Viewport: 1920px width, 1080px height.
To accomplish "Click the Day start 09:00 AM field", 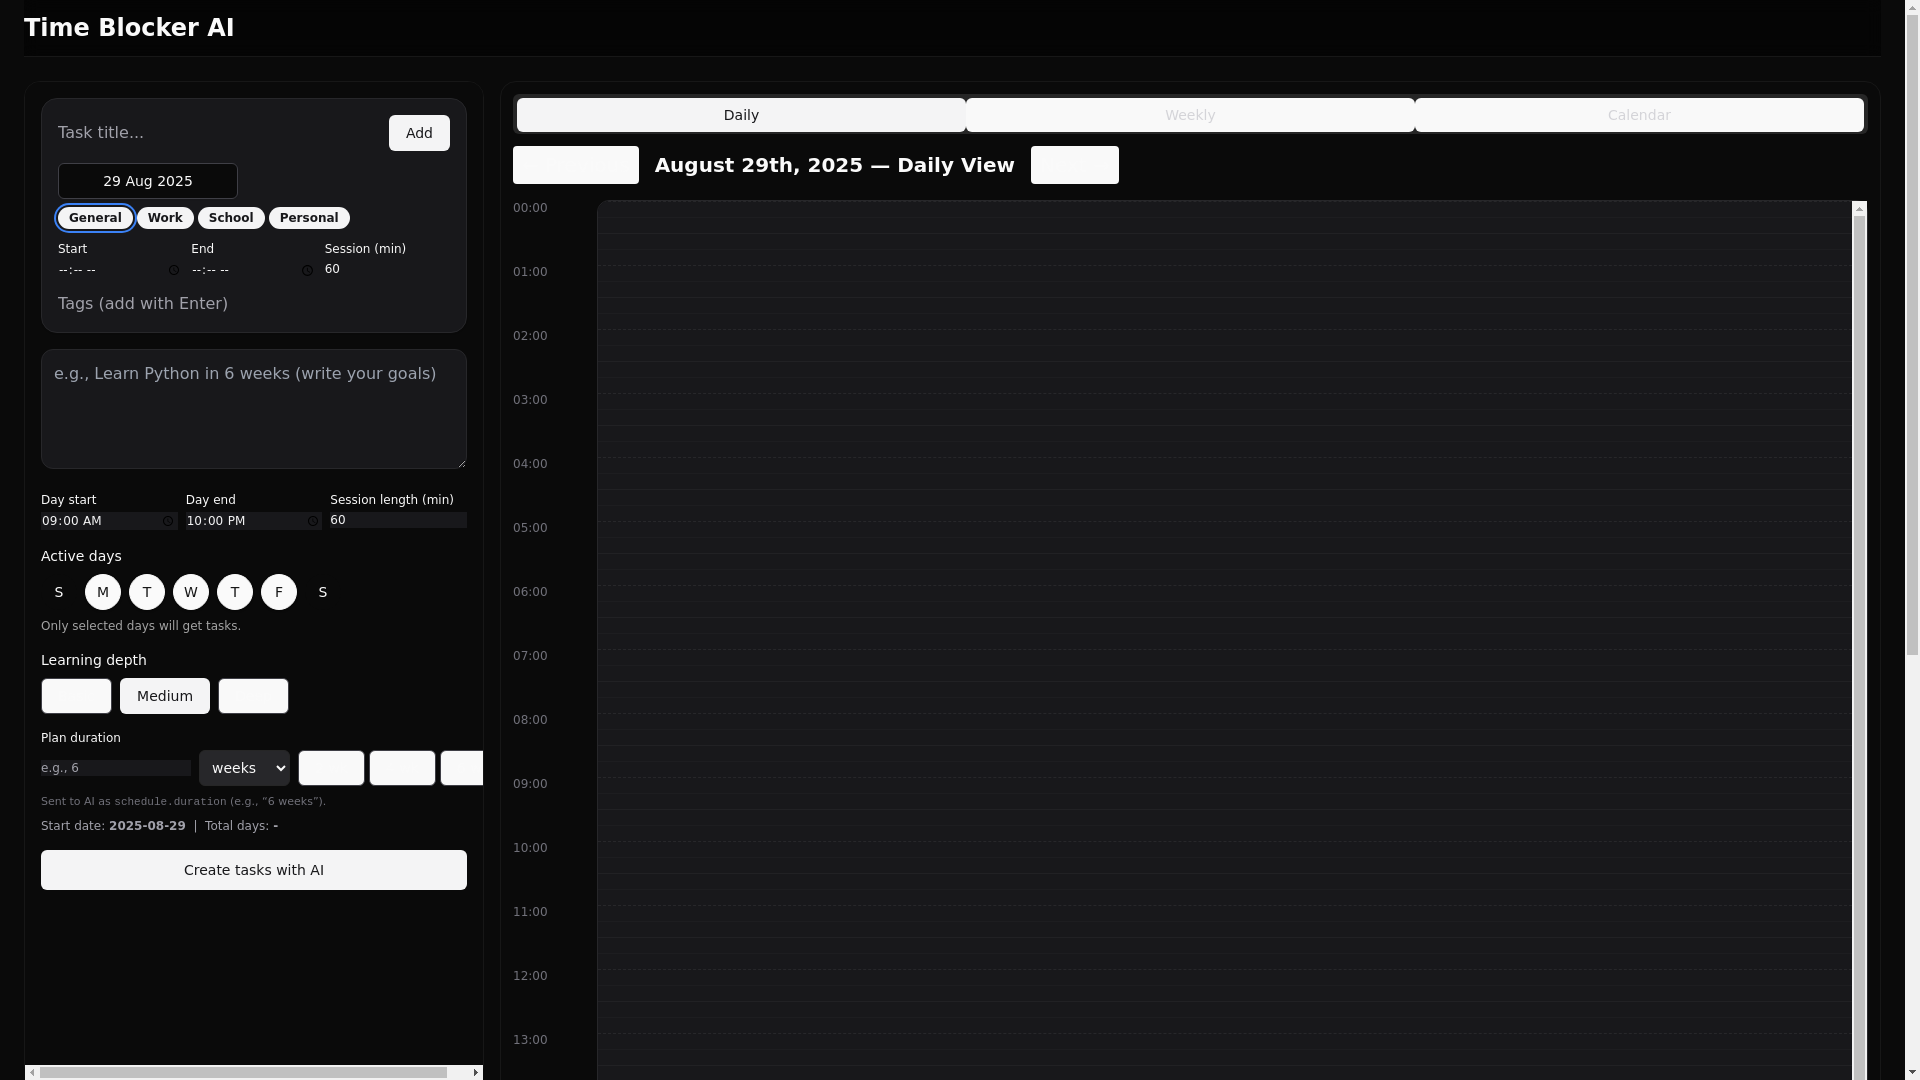I will [x=109, y=521].
